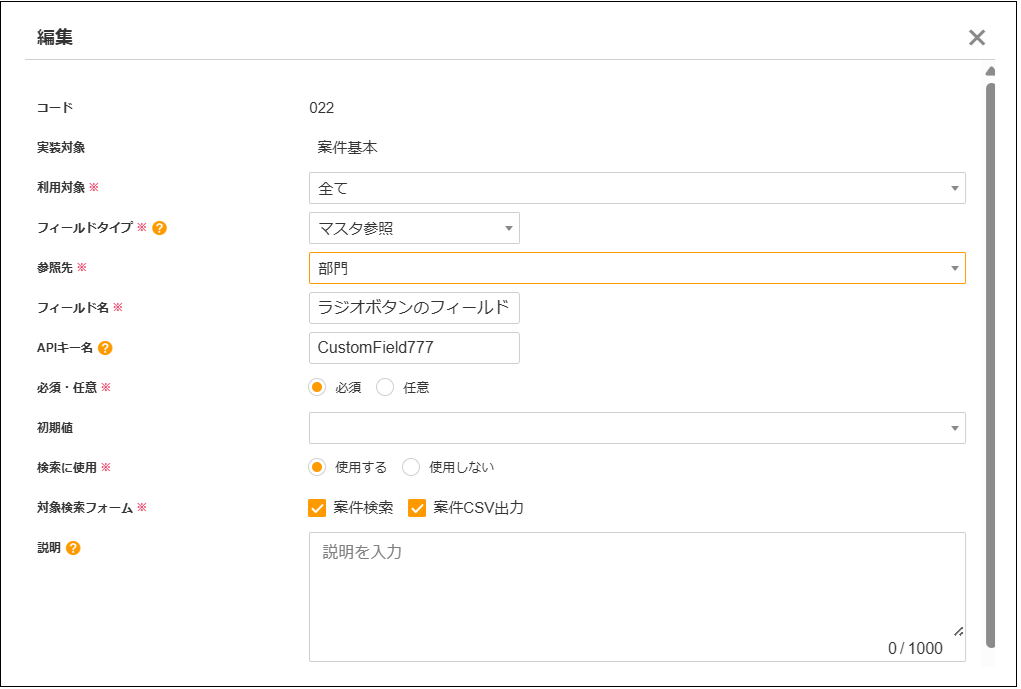
Task: Click the dialog's vertical scrollbar
Action: pyautogui.click(x=990, y=360)
